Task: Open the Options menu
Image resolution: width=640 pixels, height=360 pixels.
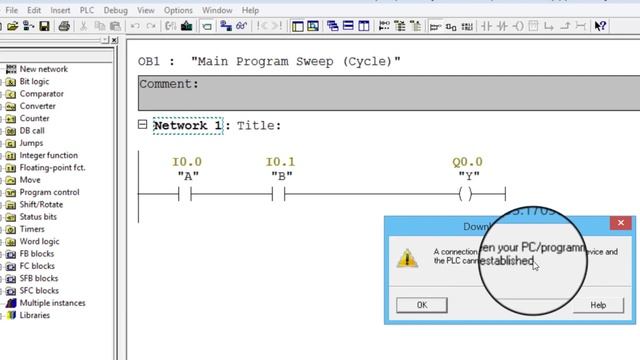Action: [x=178, y=10]
